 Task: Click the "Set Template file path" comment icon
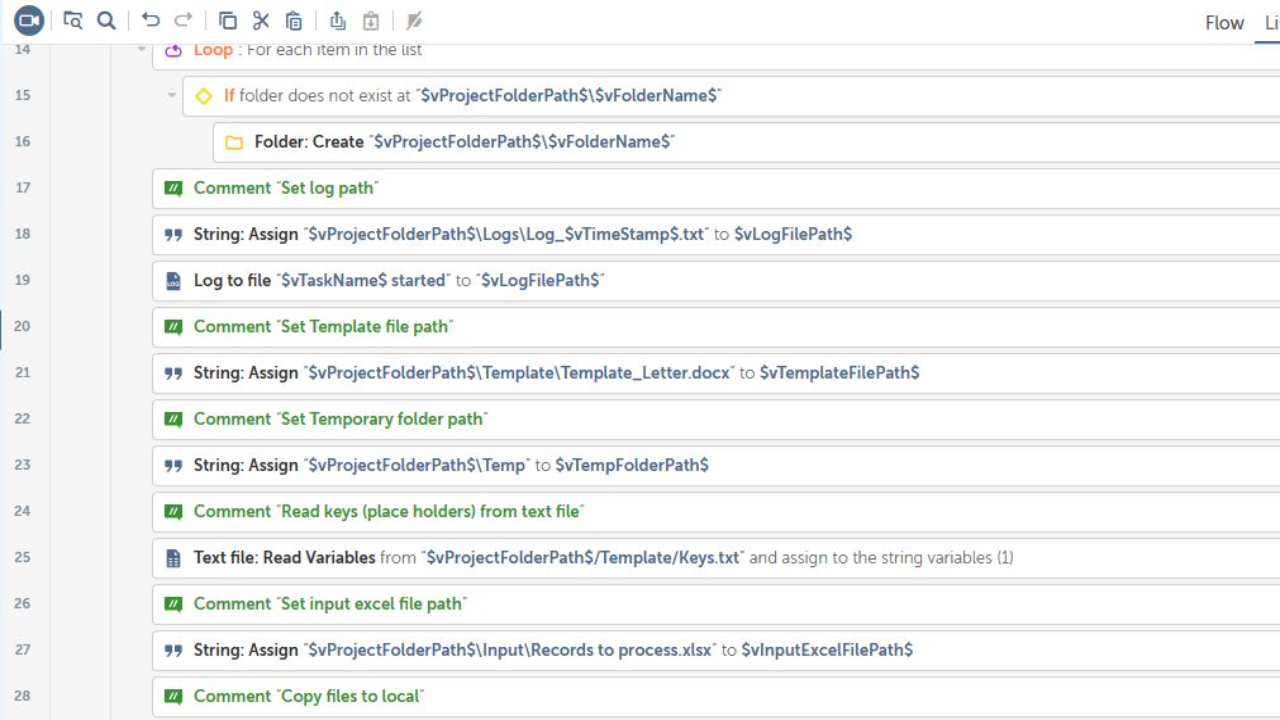click(x=173, y=327)
